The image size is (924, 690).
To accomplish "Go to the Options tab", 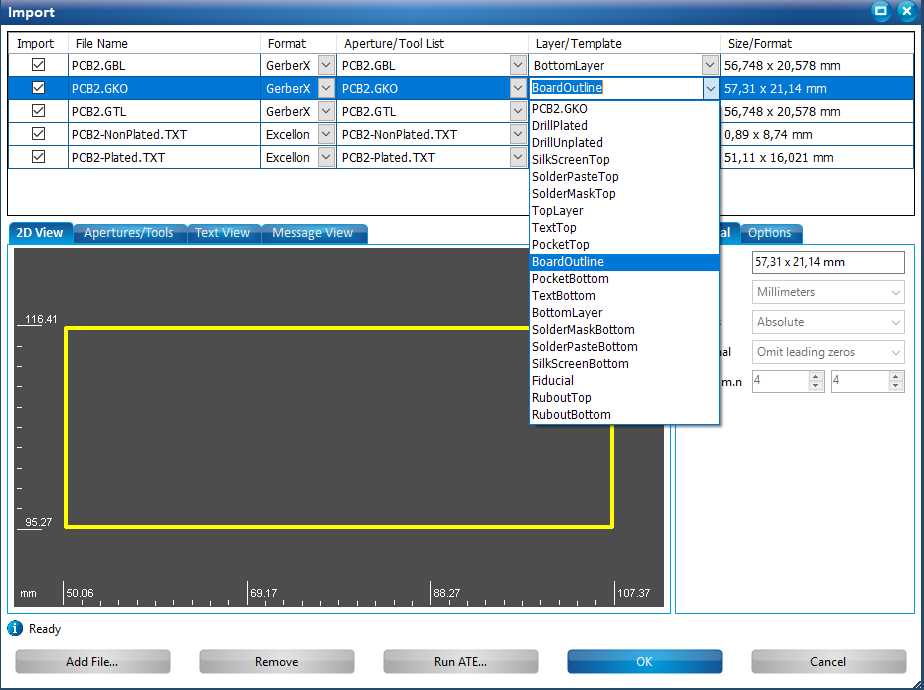I will pos(770,233).
